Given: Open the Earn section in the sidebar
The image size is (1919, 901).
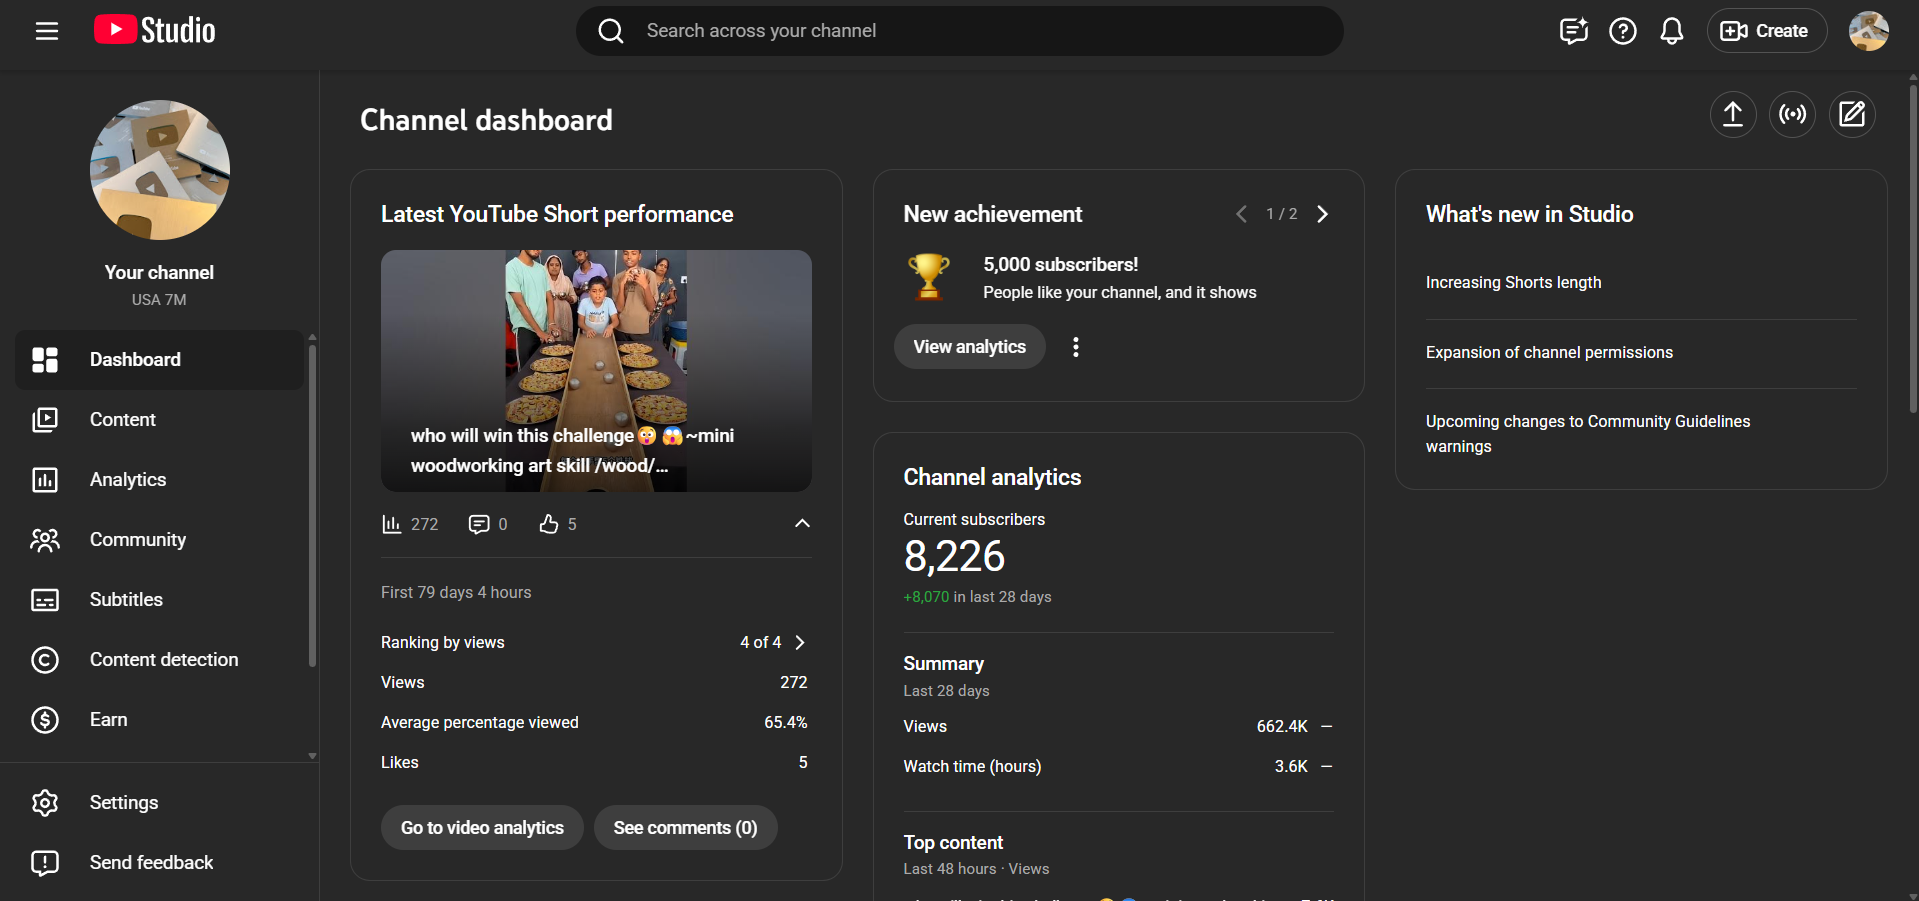Looking at the screenshot, I should tap(108, 720).
